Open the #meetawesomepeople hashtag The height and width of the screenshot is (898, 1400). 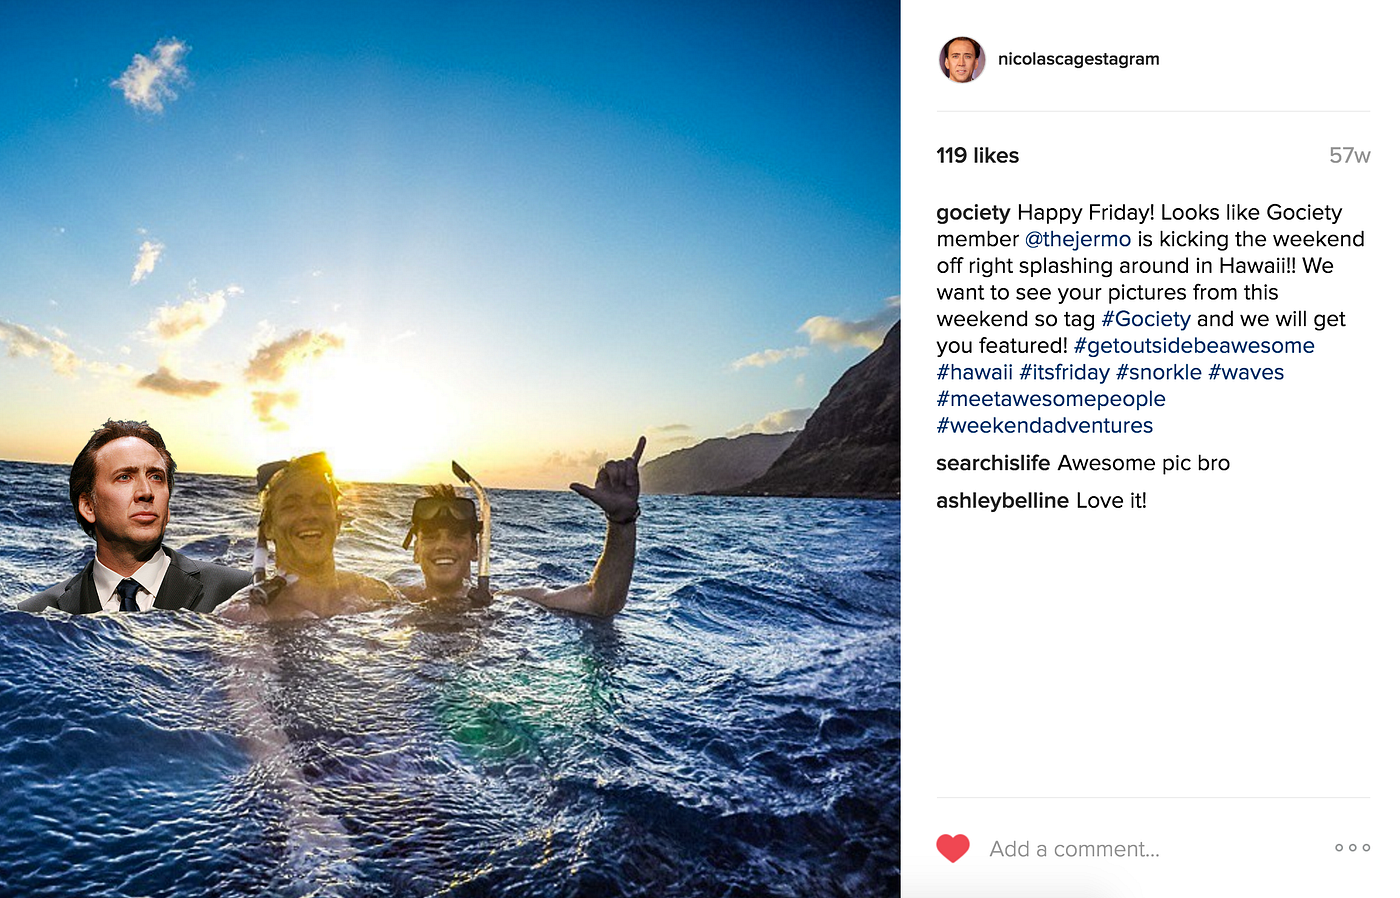[1051, 399]
